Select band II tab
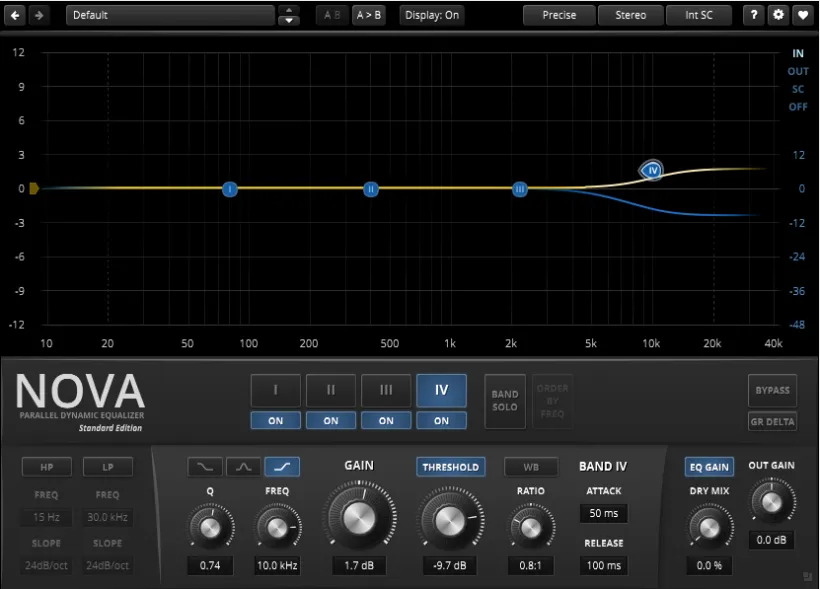Viewport: 820px width, 589px height. (331, 390)
